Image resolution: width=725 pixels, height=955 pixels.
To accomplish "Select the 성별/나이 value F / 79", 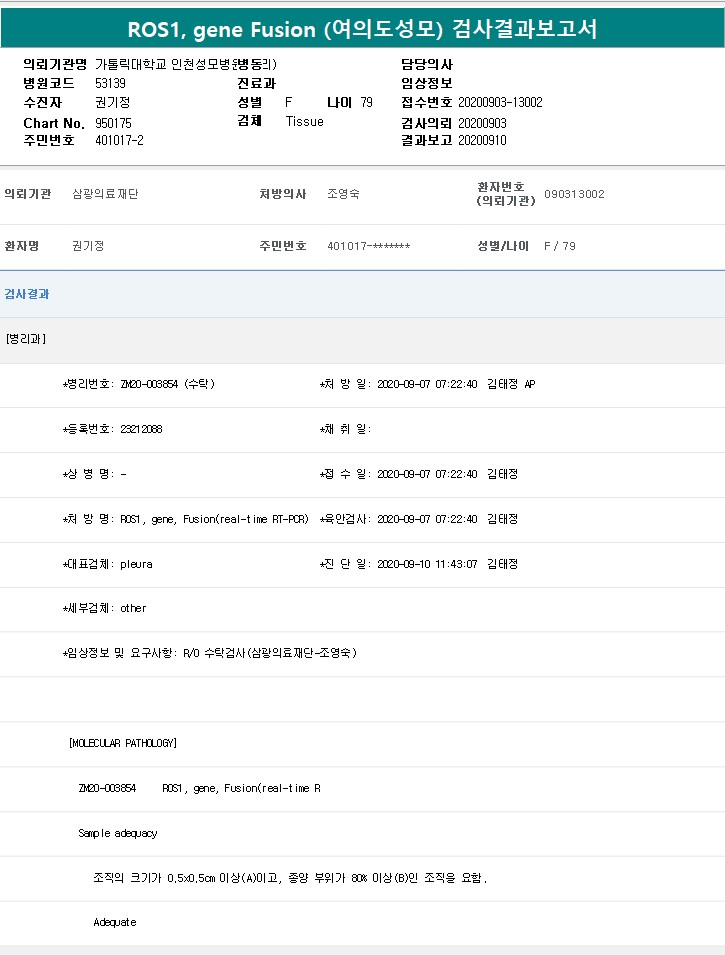I will (560, 246).
